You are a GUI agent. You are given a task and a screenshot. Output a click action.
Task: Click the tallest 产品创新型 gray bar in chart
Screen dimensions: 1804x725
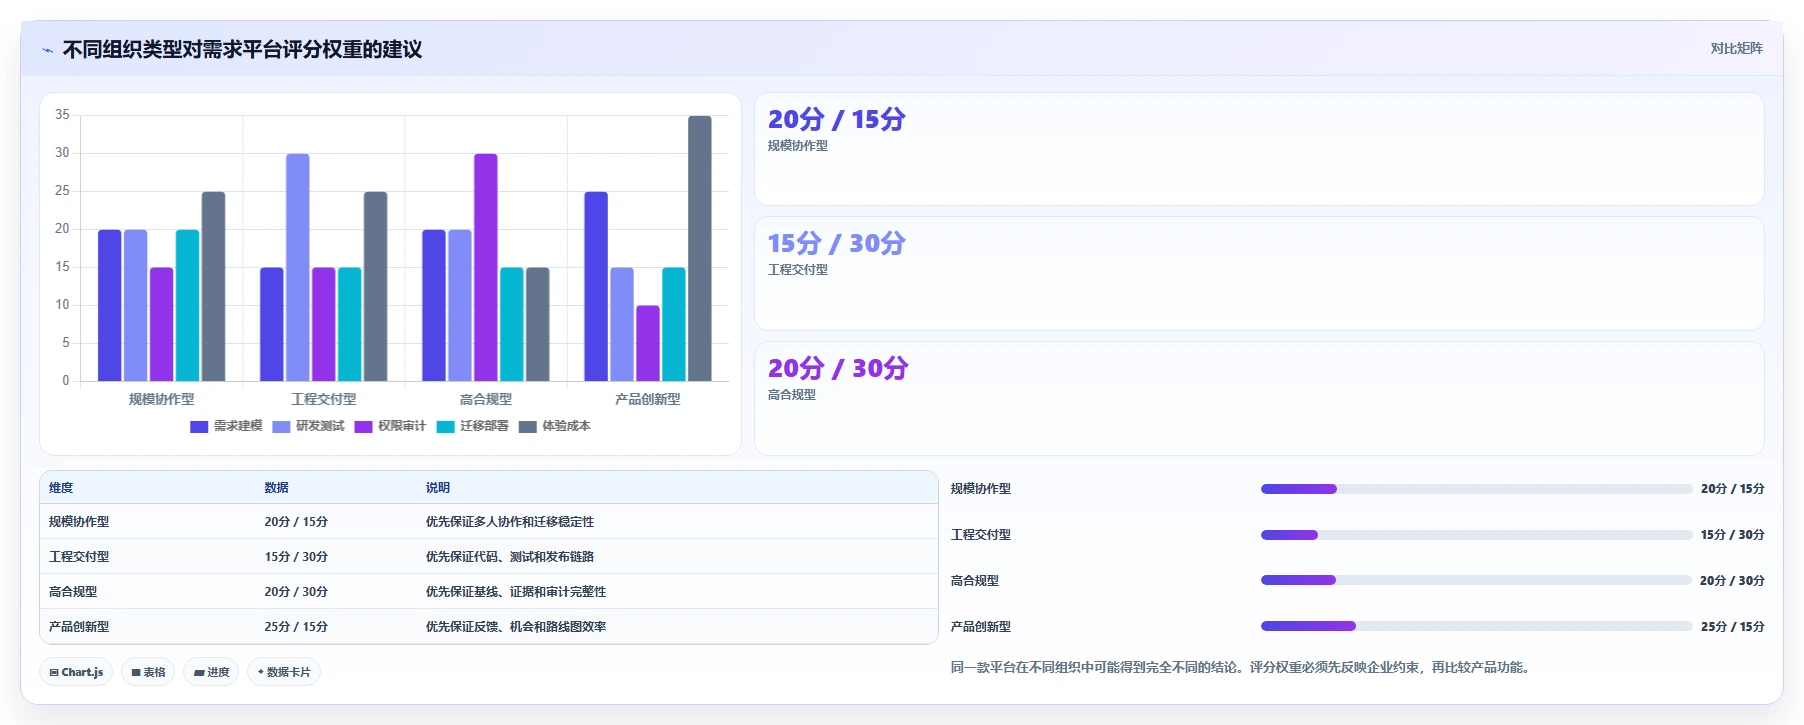tap(700, 248)
